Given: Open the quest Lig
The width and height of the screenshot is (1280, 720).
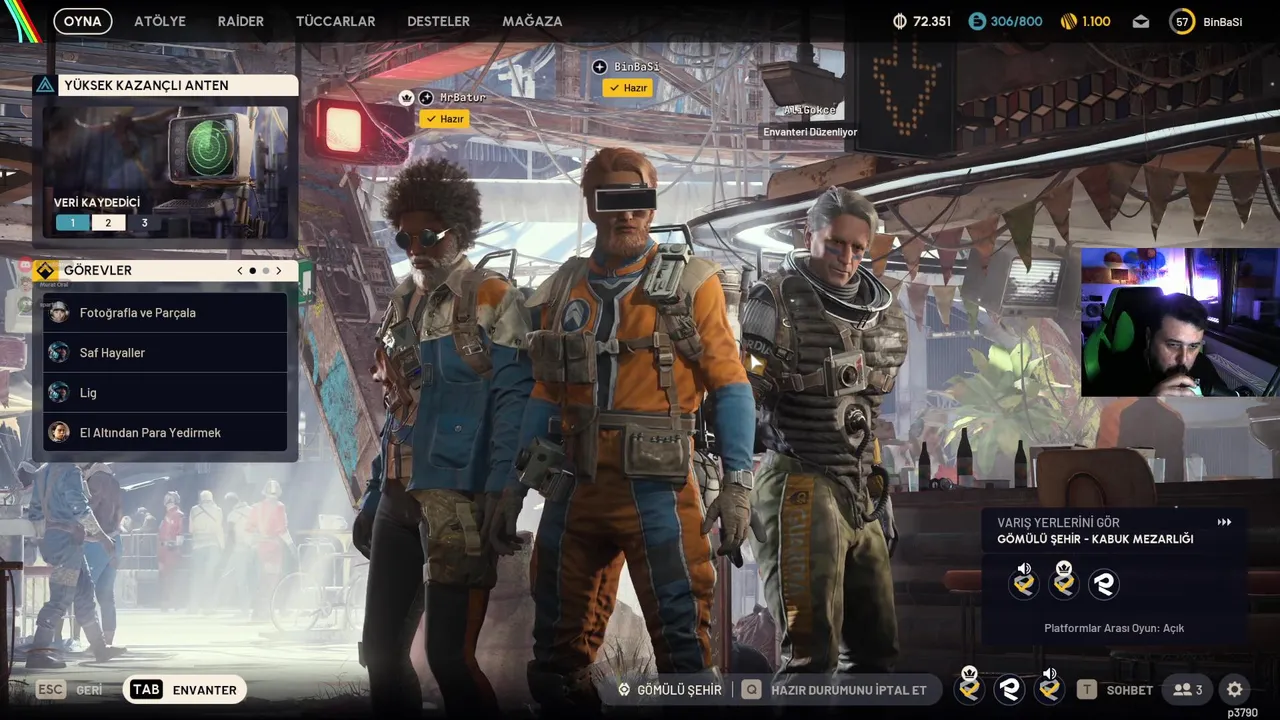Looking at the screenshot, I should (165, 392).
